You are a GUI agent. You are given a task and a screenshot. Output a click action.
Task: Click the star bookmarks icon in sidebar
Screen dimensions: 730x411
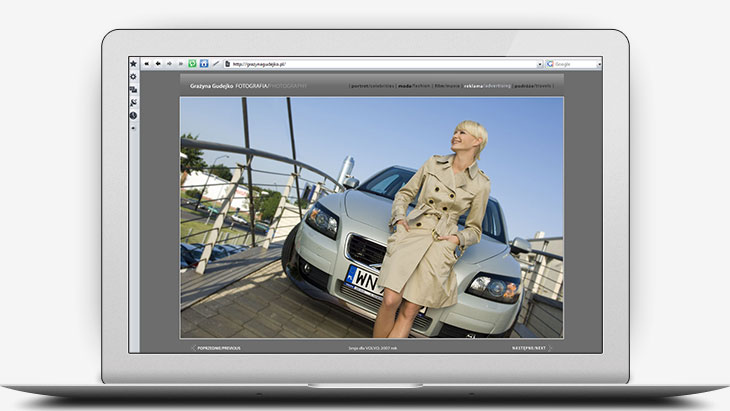click(133, 63)
